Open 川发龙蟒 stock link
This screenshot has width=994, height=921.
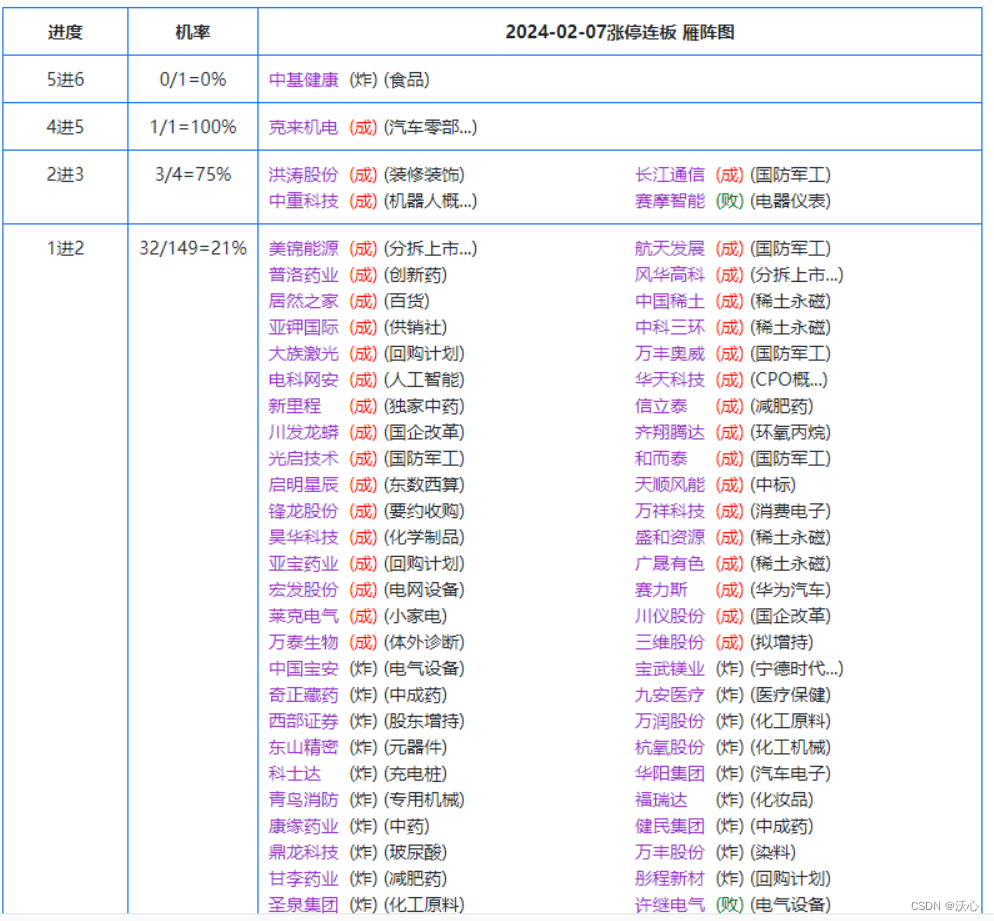pyautogui.click(x=304, y=432)
